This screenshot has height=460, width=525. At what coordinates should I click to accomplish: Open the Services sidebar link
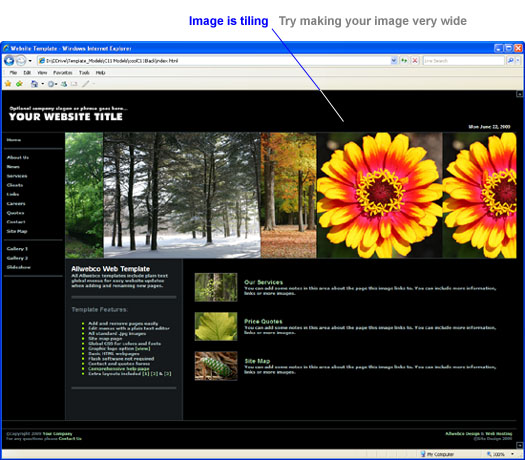(17, 176)
